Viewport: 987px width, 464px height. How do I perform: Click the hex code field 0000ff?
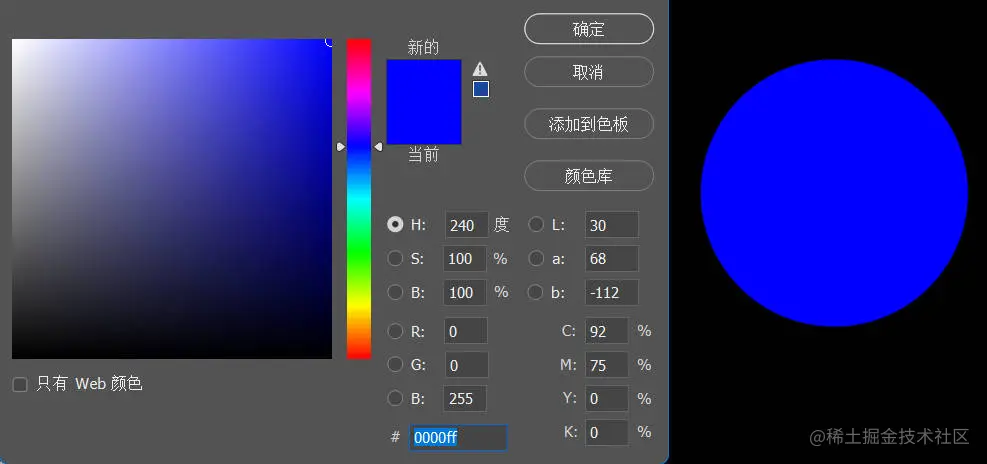tap(458, 438)
